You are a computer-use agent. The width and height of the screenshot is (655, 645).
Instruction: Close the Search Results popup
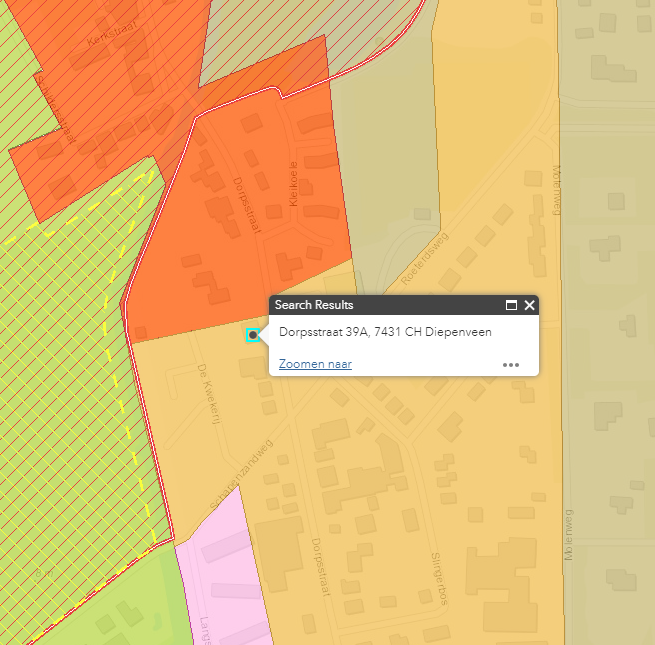point(529,306)
